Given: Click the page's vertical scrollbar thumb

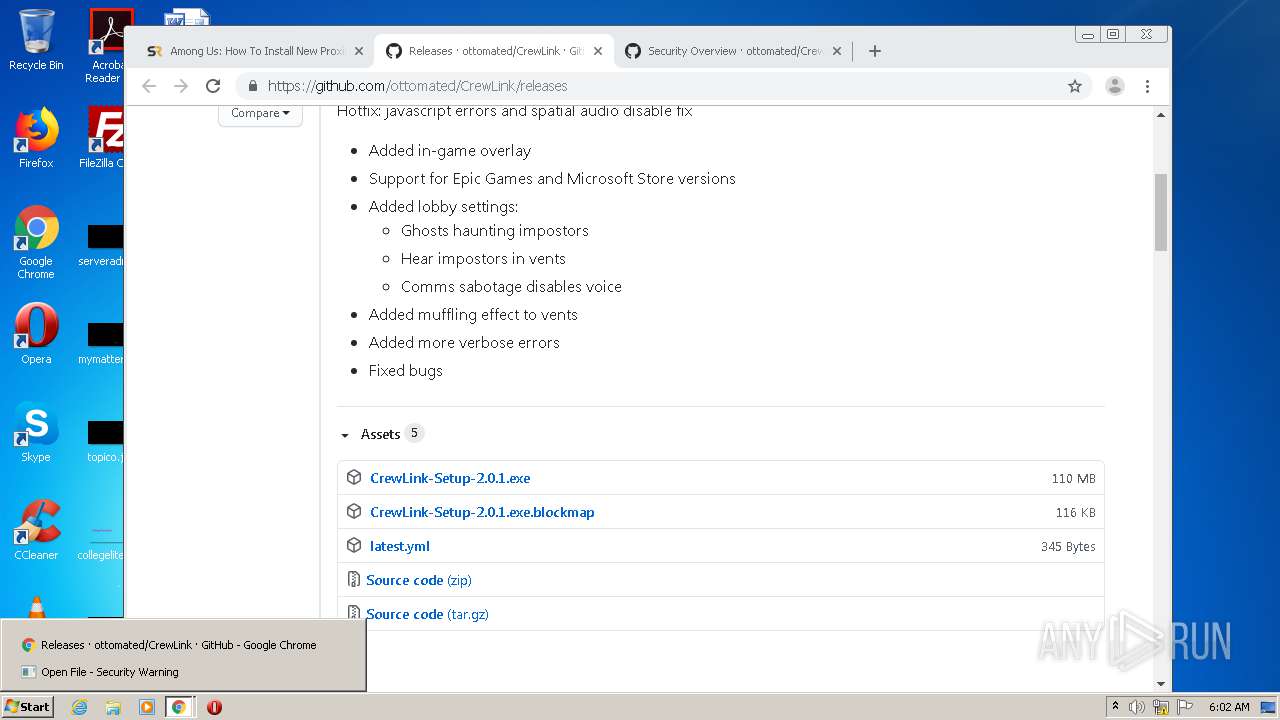Looking at the screenshot, I should (x=1161, y=212).
